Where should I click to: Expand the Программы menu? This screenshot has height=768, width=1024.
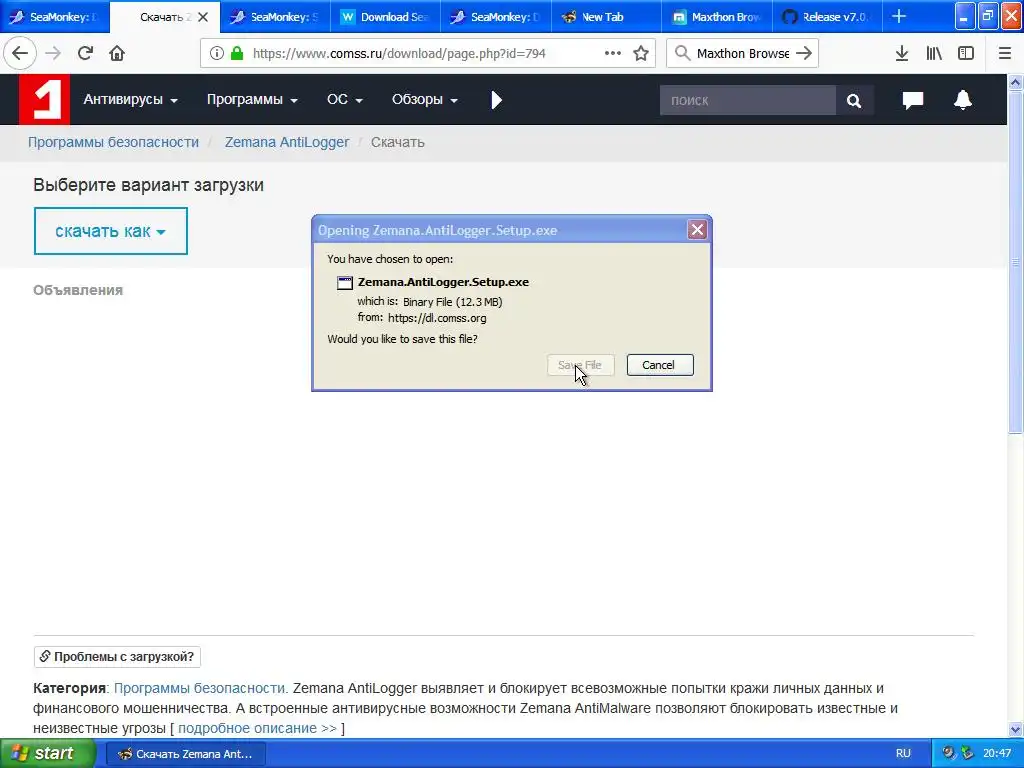click(252, 100)
